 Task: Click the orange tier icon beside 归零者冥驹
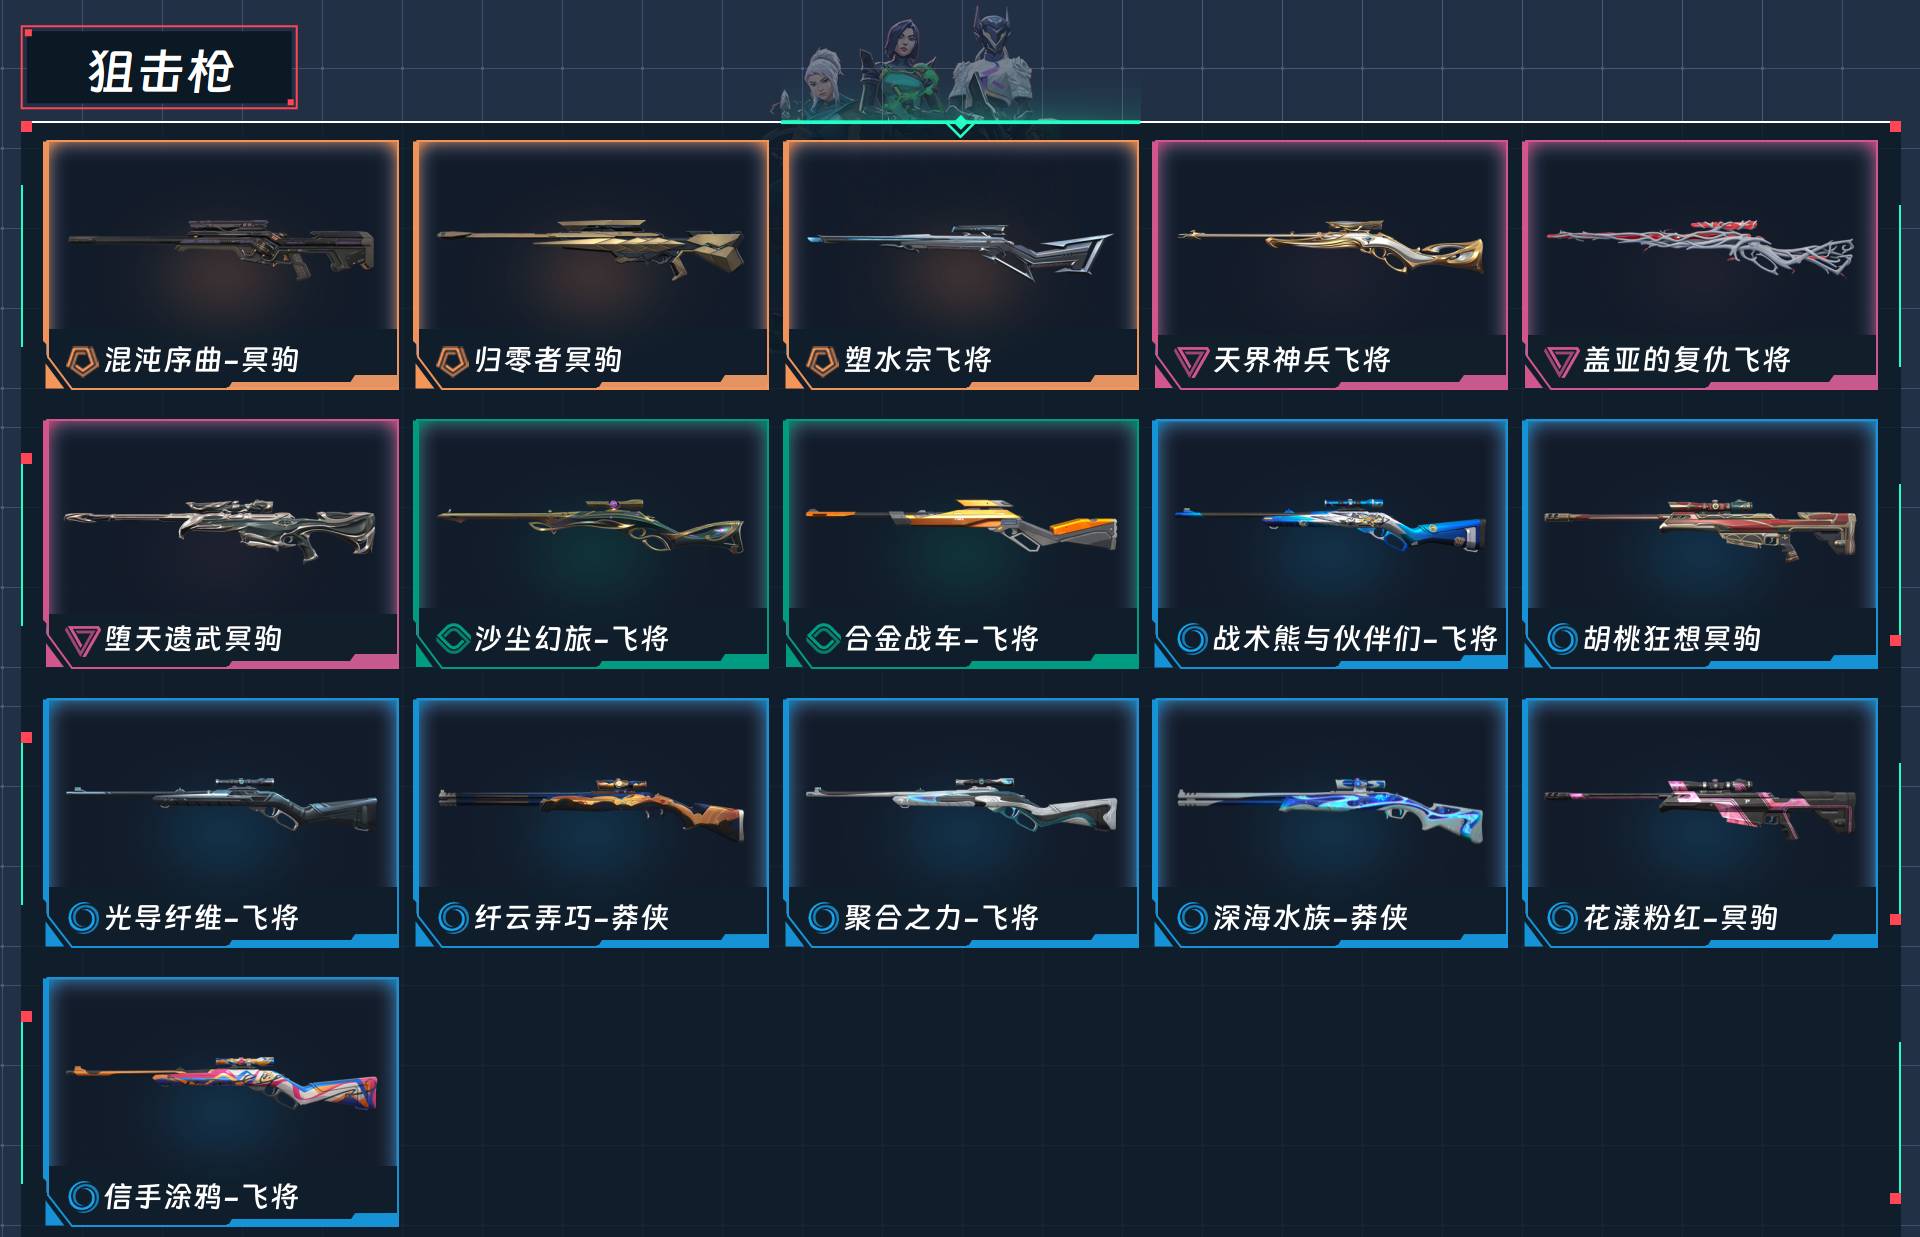(452, 360)
